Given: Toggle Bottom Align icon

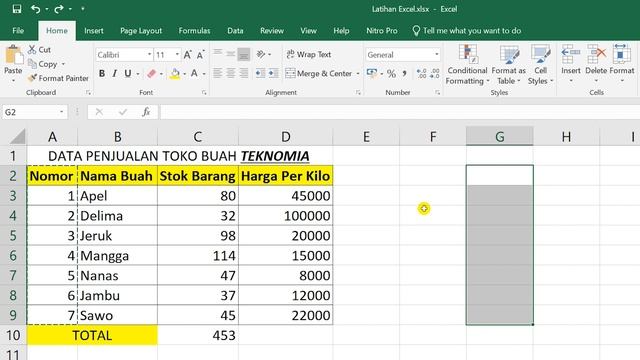Looking at the screenshot, I should coord(244,54).
